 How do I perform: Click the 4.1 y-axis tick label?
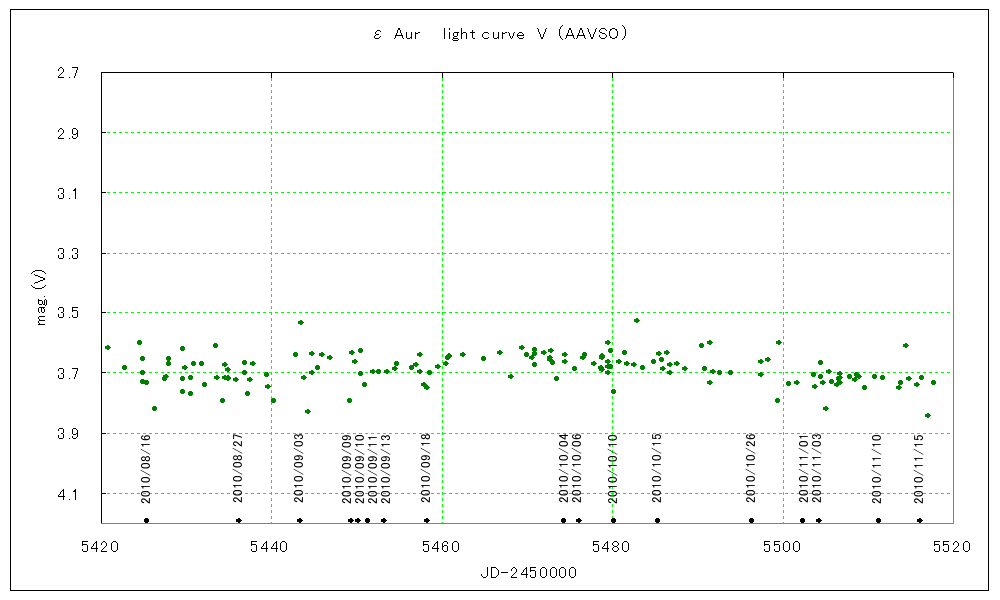pyautogui.click(x=69, y=494)
